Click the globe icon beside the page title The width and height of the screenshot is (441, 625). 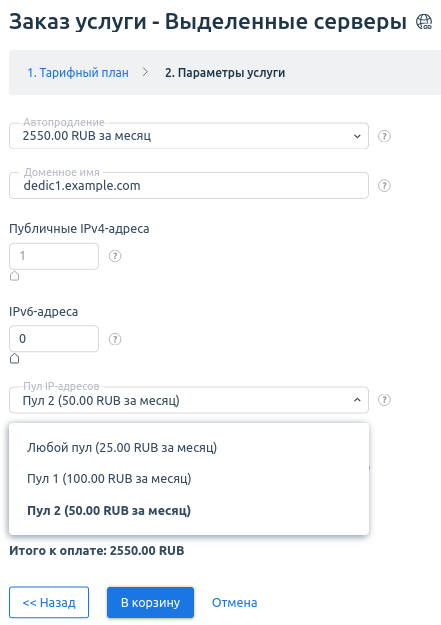pos(424,22)
